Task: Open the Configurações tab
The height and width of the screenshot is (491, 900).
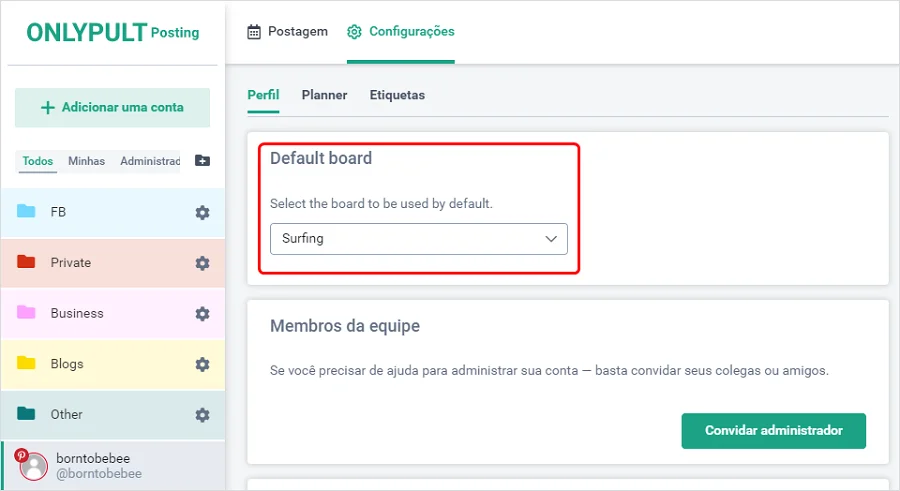Action: pos(401,32)
